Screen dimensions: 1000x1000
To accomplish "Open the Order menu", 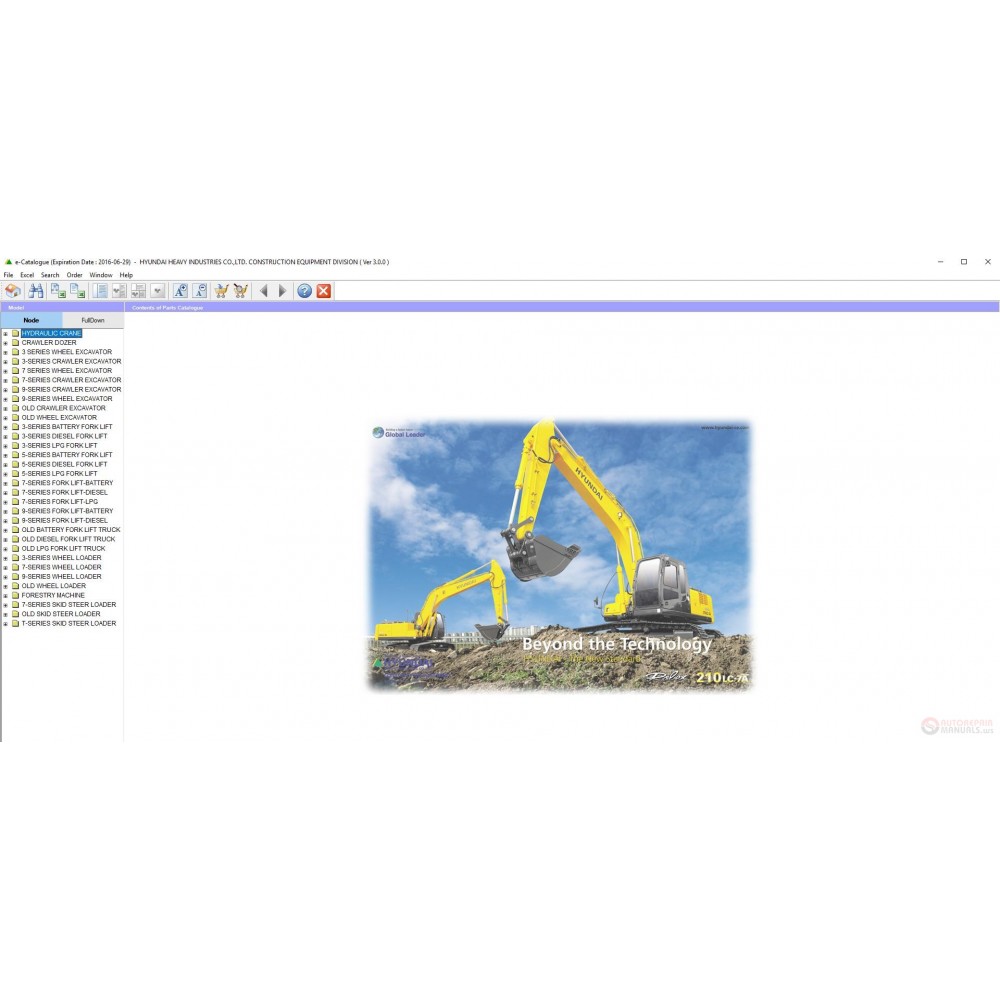I will pos(75,275).
